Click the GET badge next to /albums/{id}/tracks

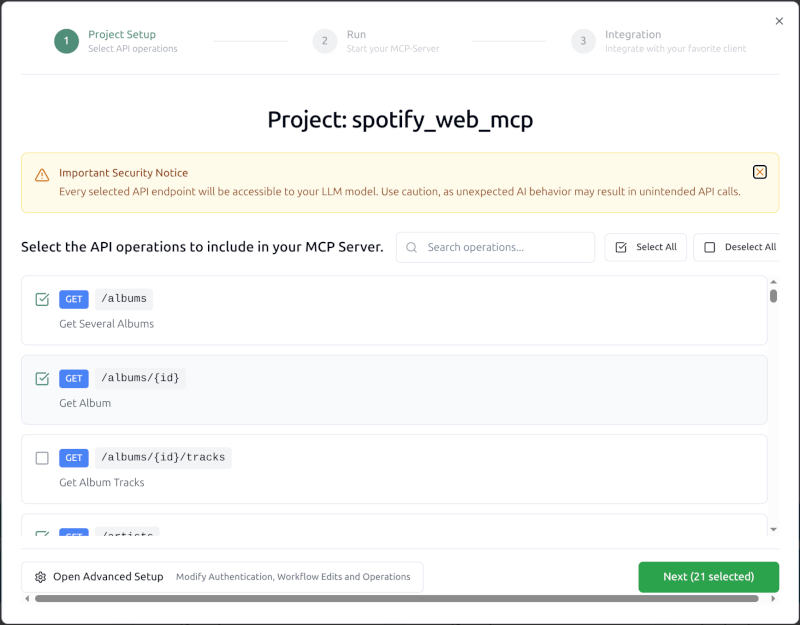(x=73, y=457)
